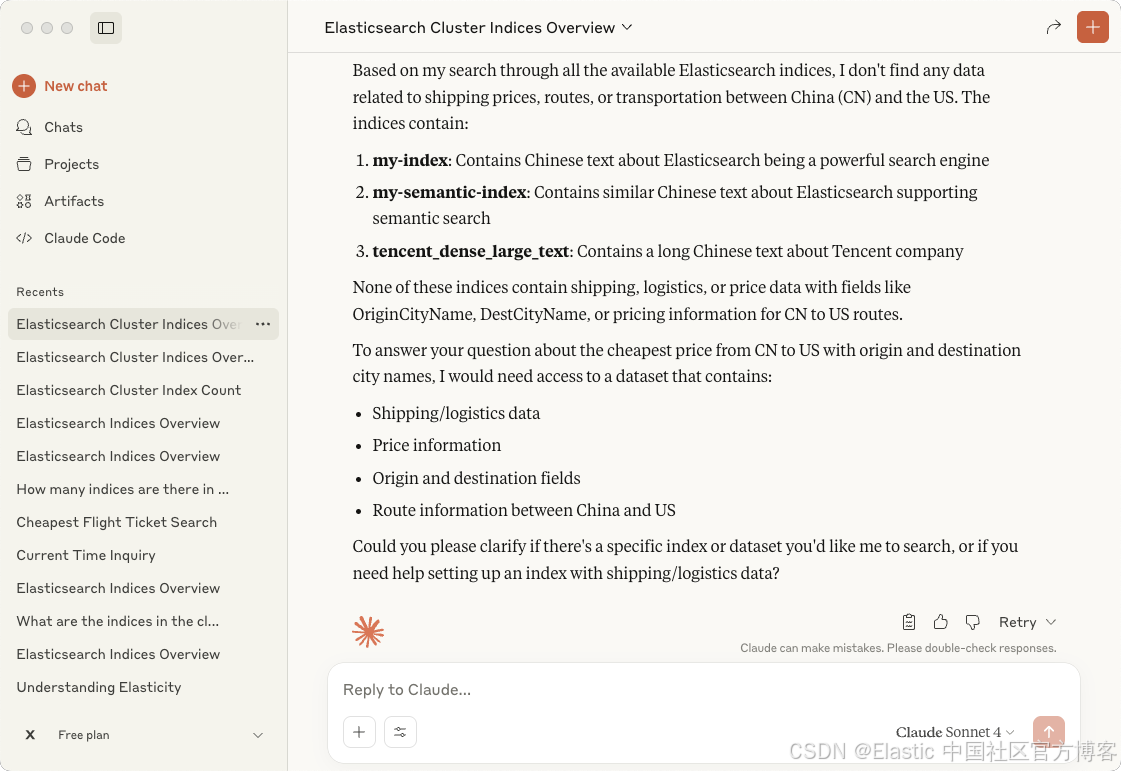Expand the Free plan account menu chevron

[258, 735]
